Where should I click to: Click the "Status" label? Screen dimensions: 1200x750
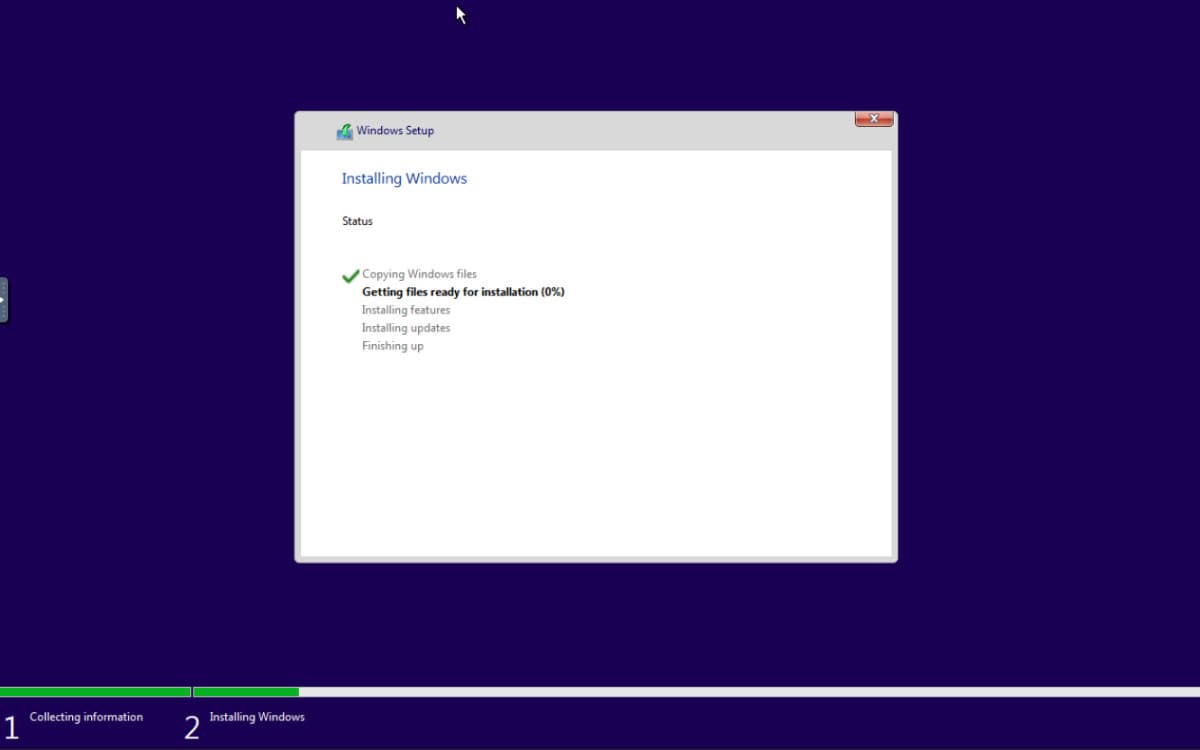[x=357, y=221]
